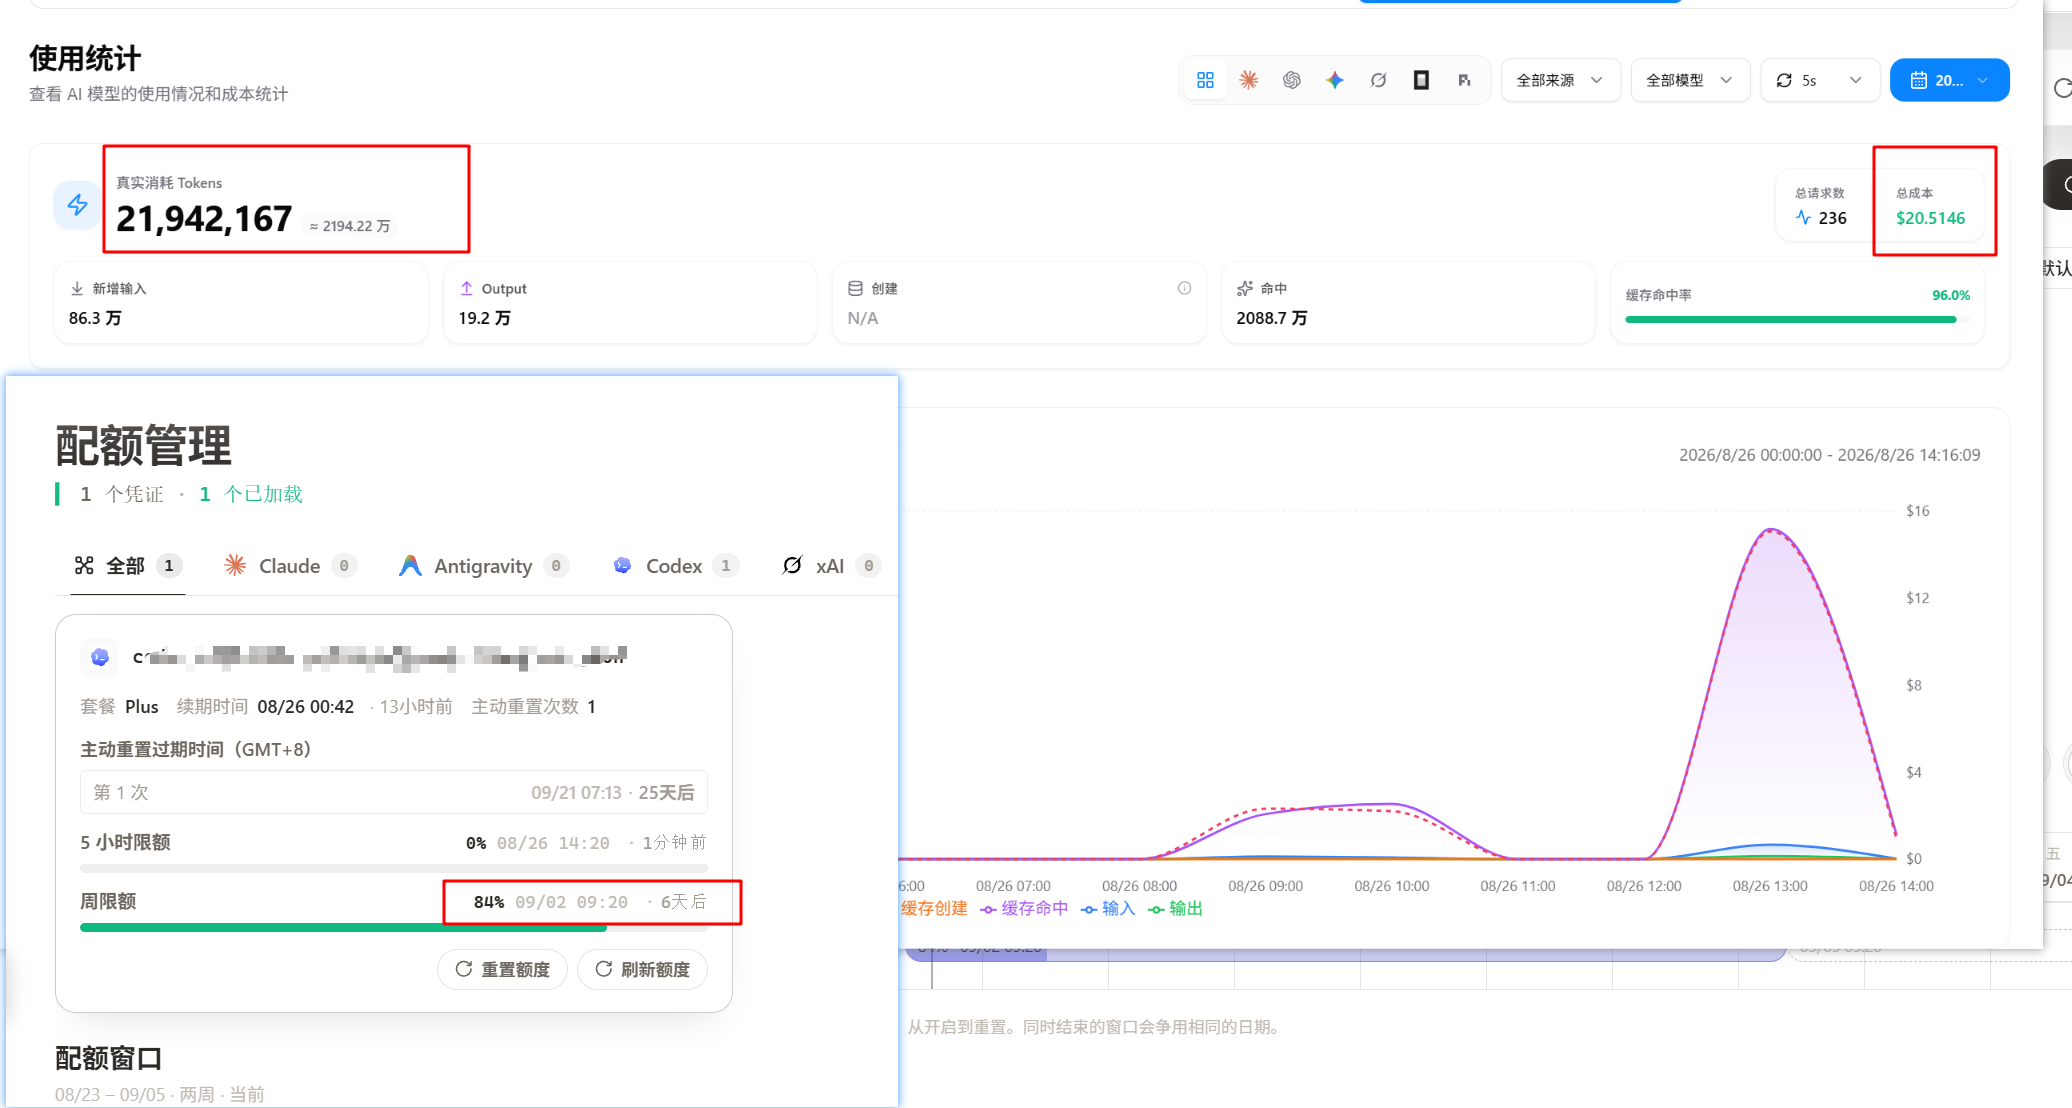Toggle the 缓存命中 series in chart legend

[x=1024, y=908]
